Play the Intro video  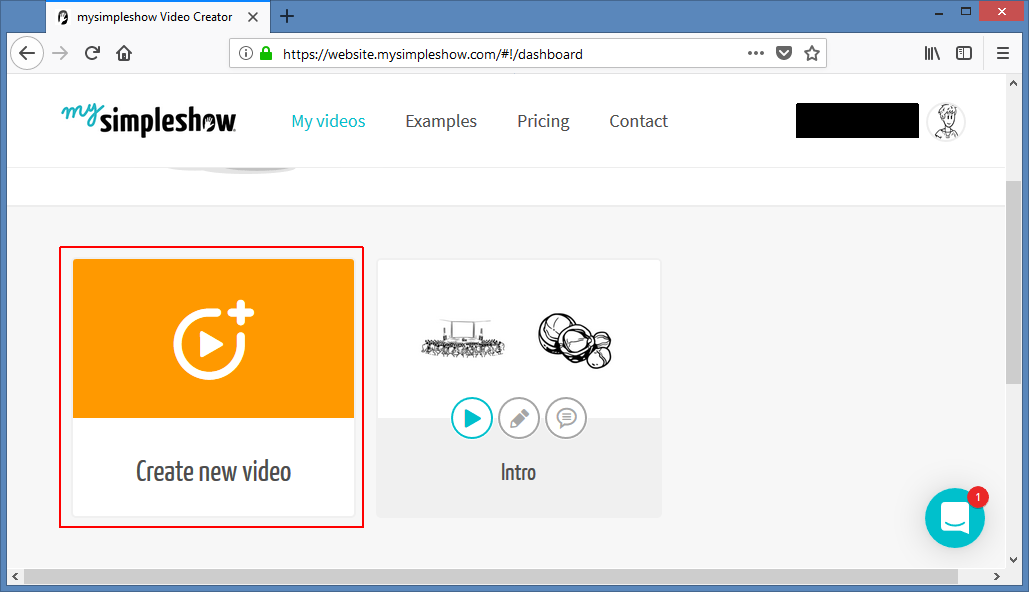pos(472,418)
